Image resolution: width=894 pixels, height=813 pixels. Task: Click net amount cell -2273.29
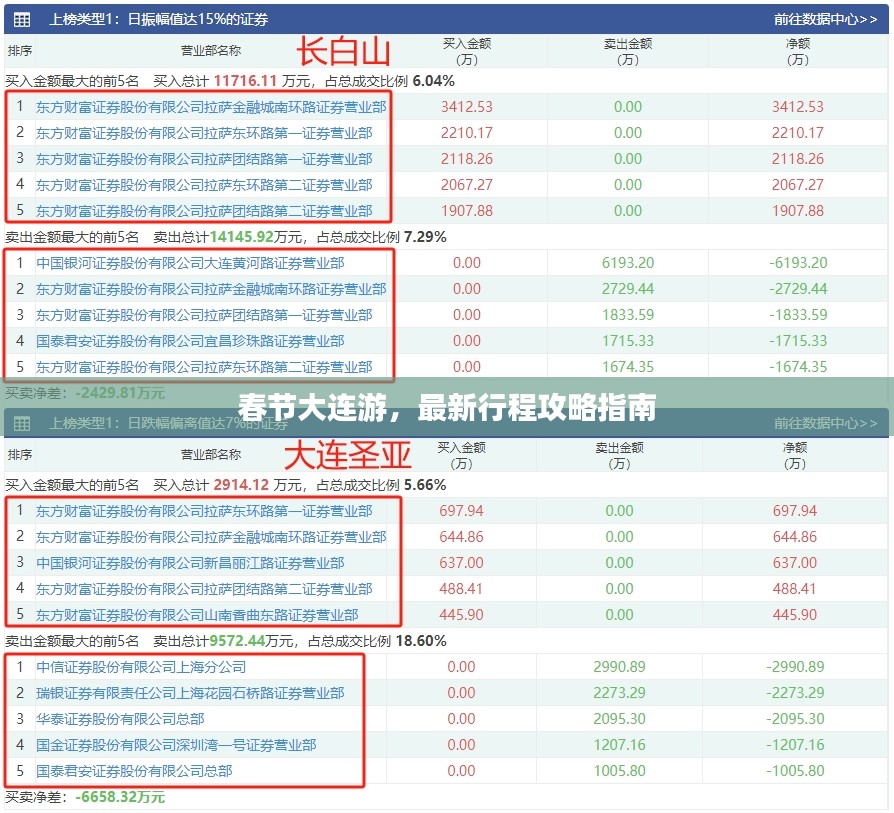click(795, 693)
